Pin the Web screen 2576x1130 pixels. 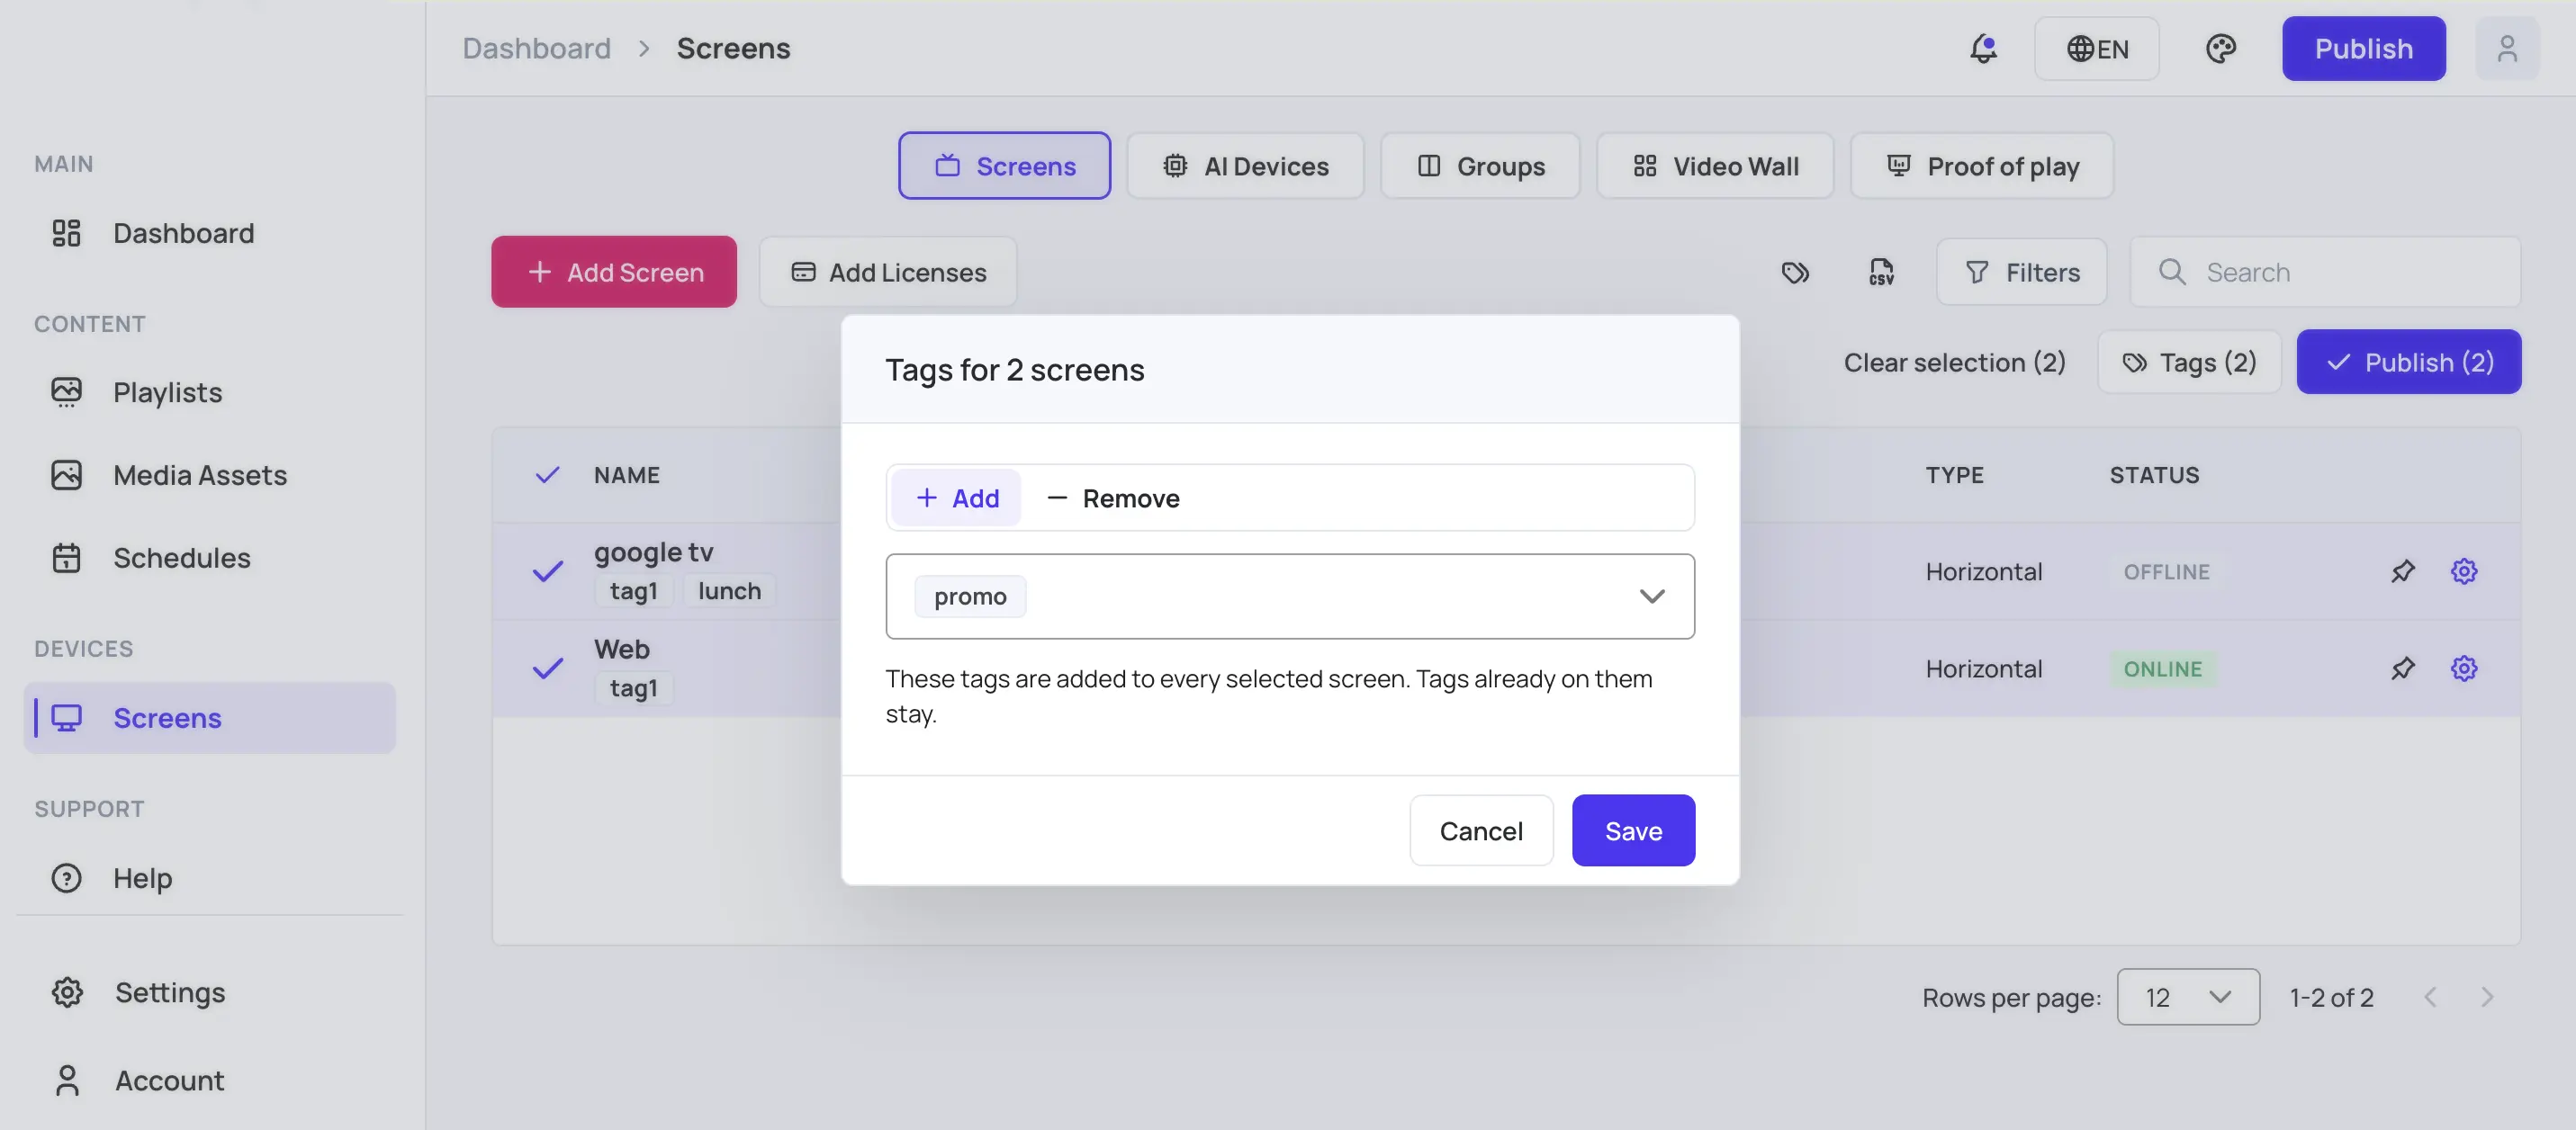(2402, 668)
